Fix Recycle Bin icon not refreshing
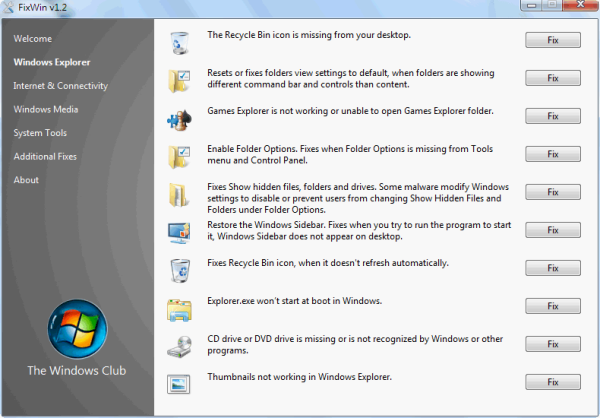This screenshot has width=600, height=418. pos(553,268)
